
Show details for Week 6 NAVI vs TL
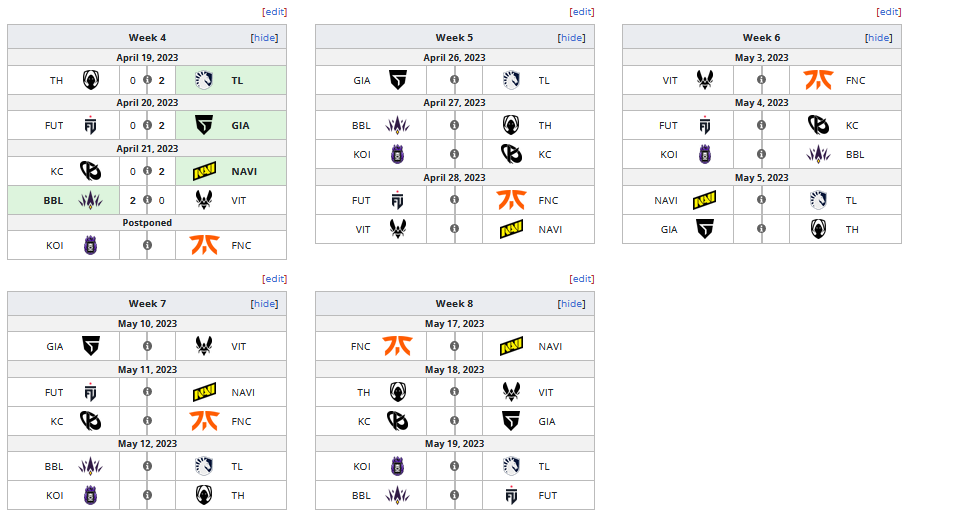click(x=761, y=200)
